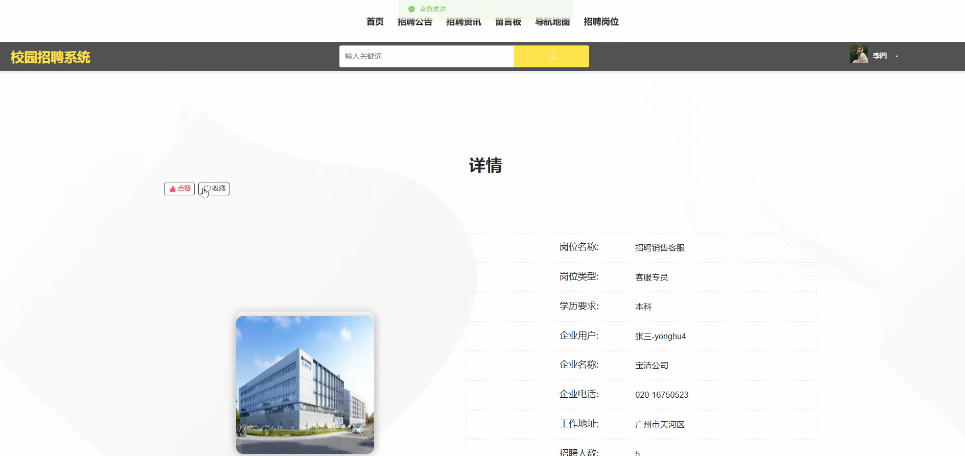Viewport: 965px width, 456px height.
Task: Open the user avatar 李丙 photo
Action: tap(859, 54)
